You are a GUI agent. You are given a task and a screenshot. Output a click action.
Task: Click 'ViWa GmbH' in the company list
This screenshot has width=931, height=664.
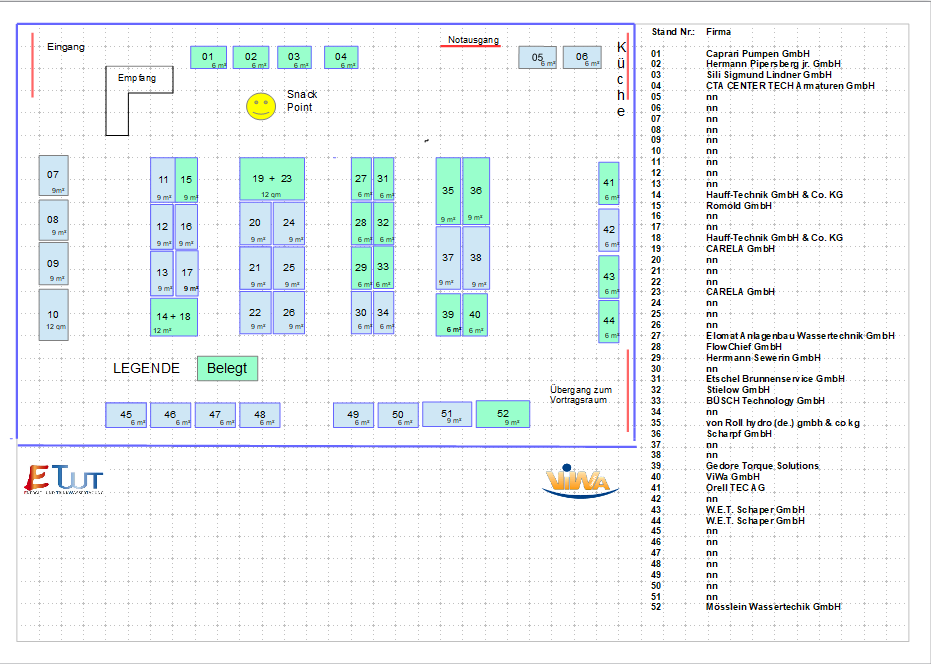point(733,477)
